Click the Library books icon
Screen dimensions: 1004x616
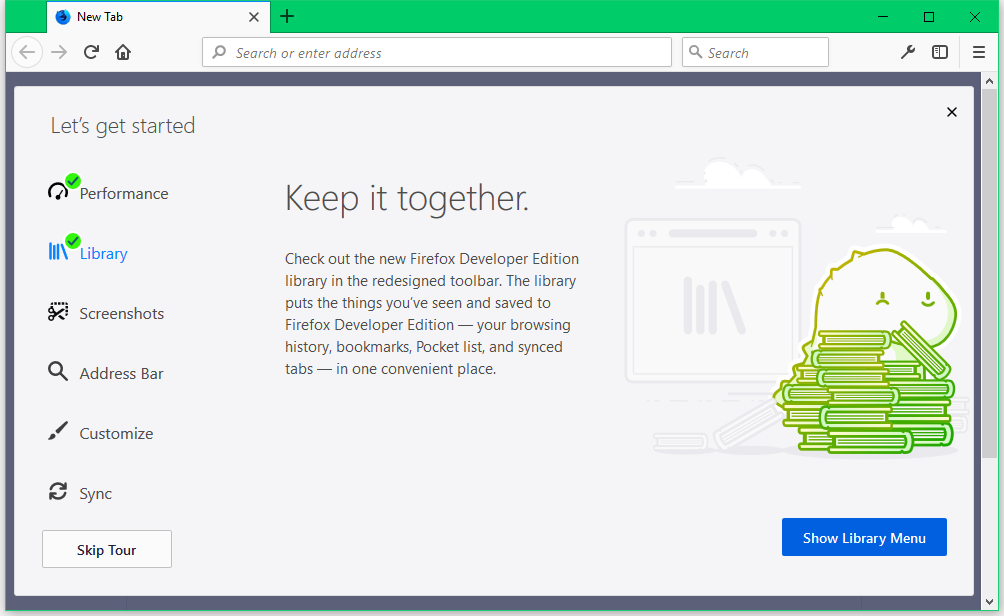58,251
